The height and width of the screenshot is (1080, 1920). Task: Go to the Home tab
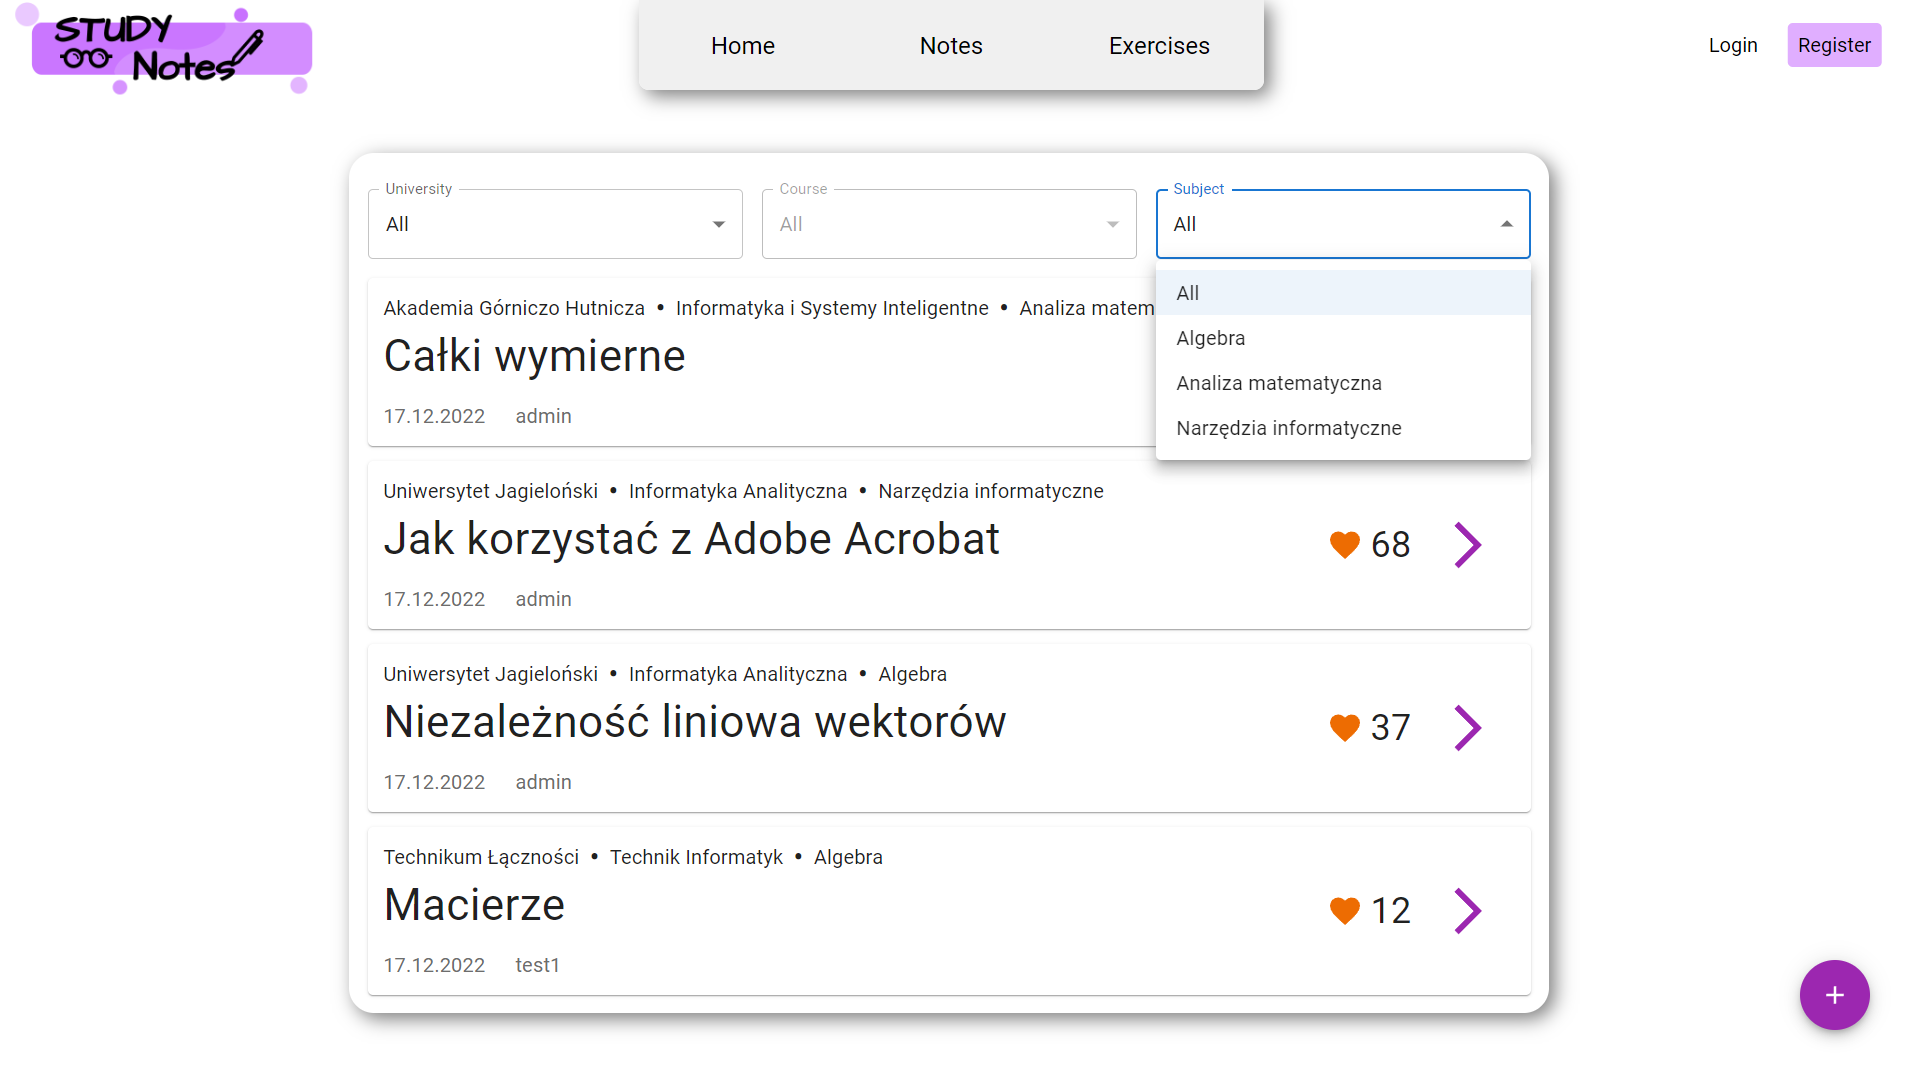pos(742,46)
